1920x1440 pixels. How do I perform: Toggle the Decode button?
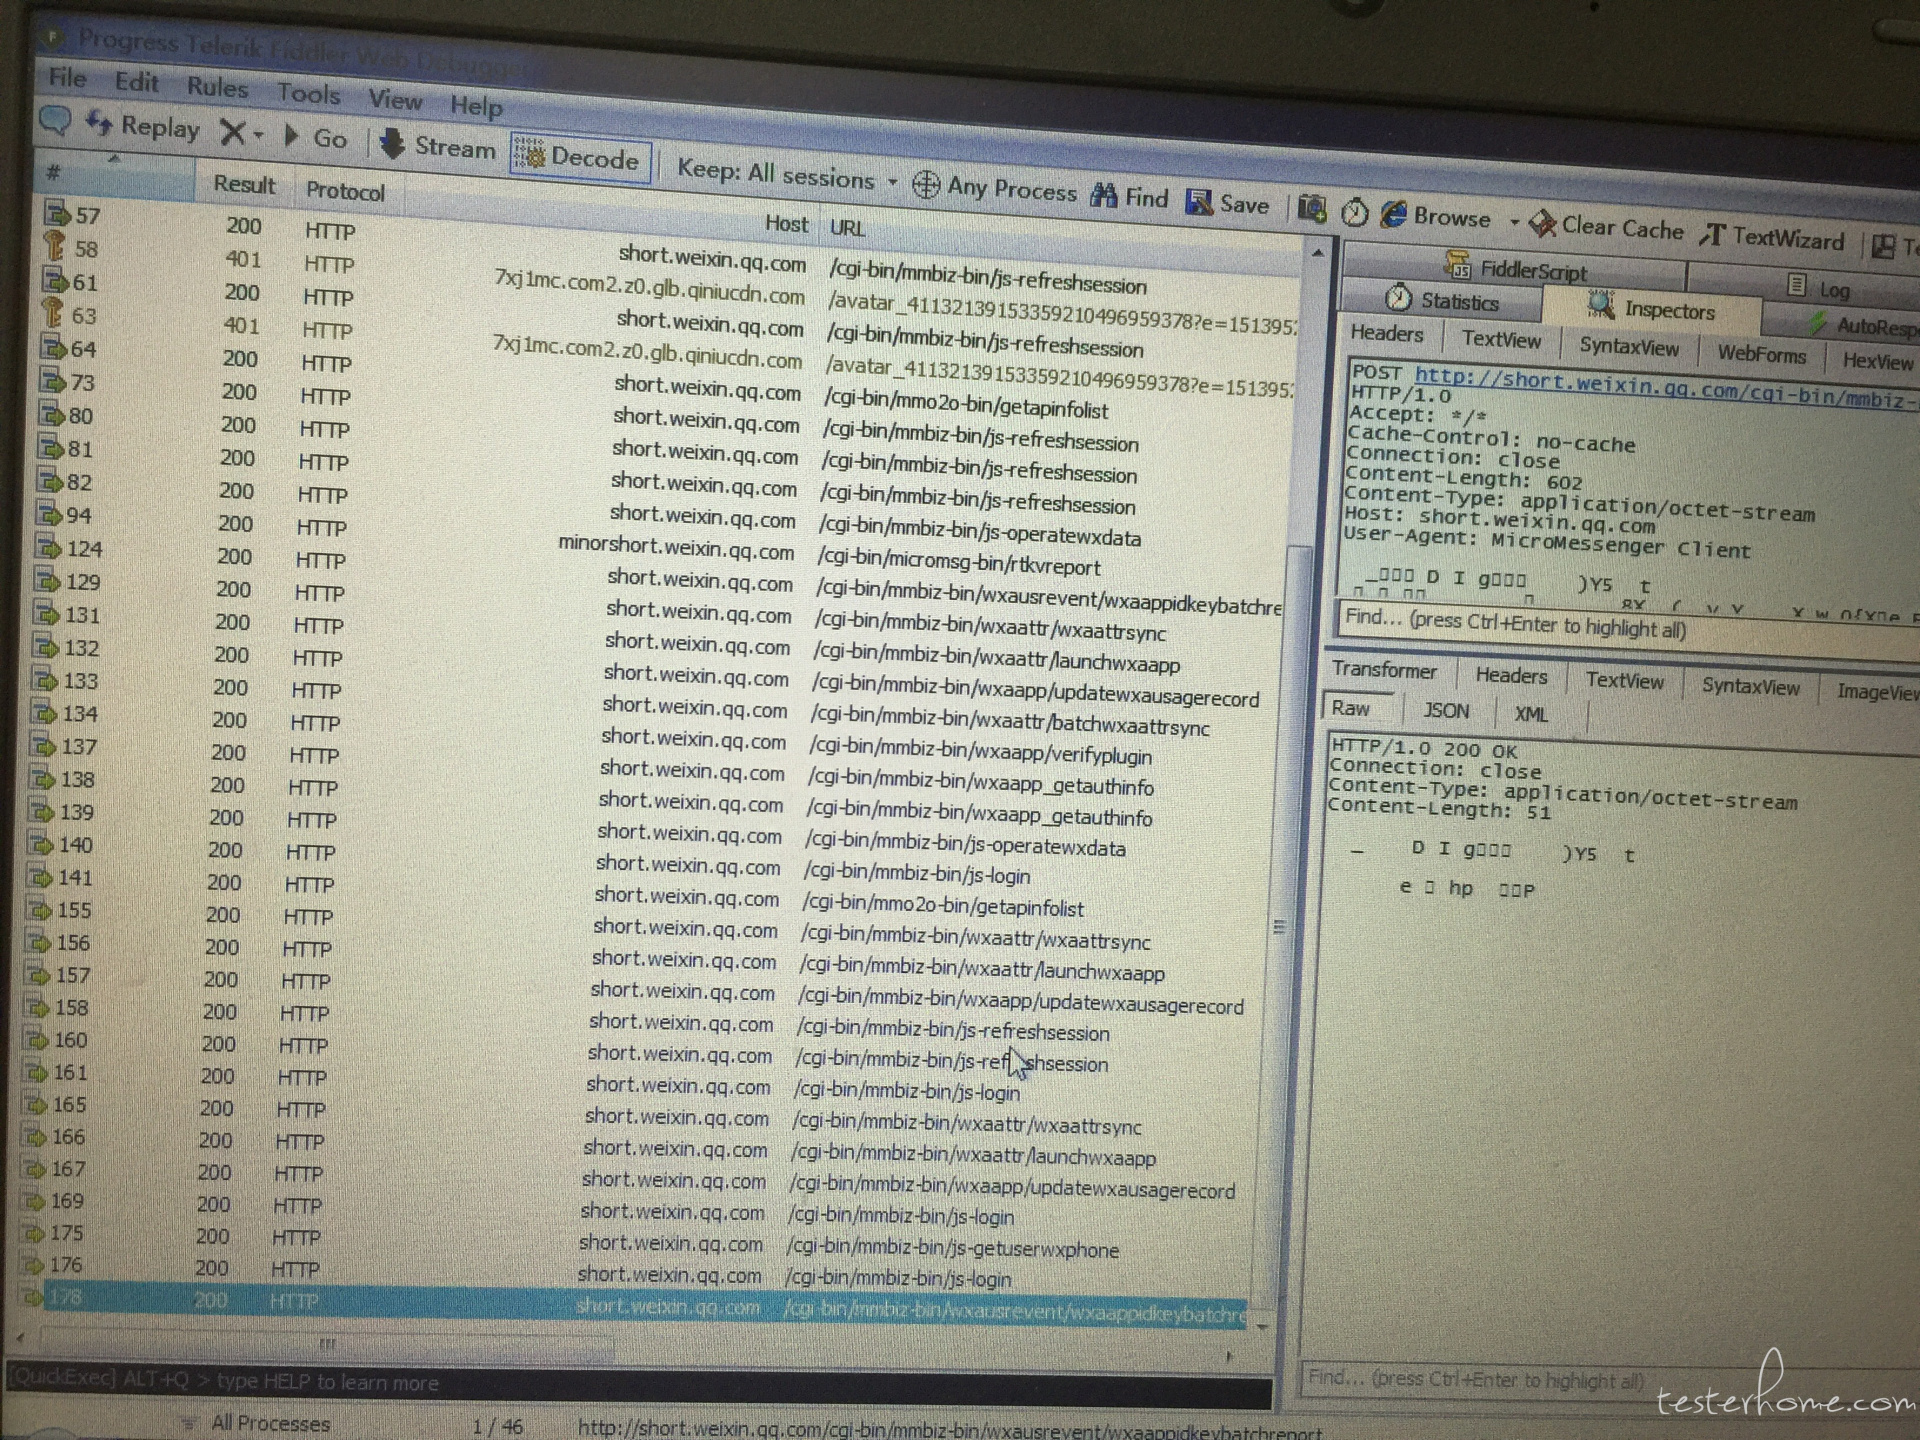580,157
